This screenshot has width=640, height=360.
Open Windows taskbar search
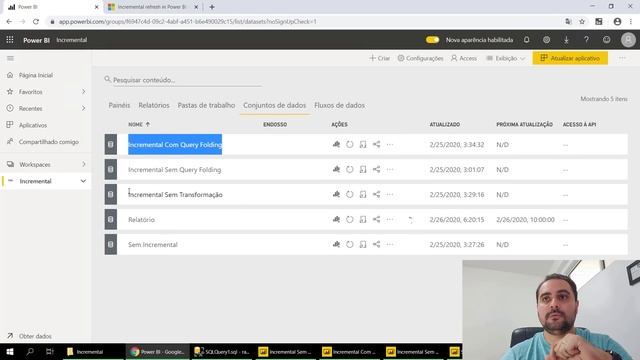tap(30, 351)
